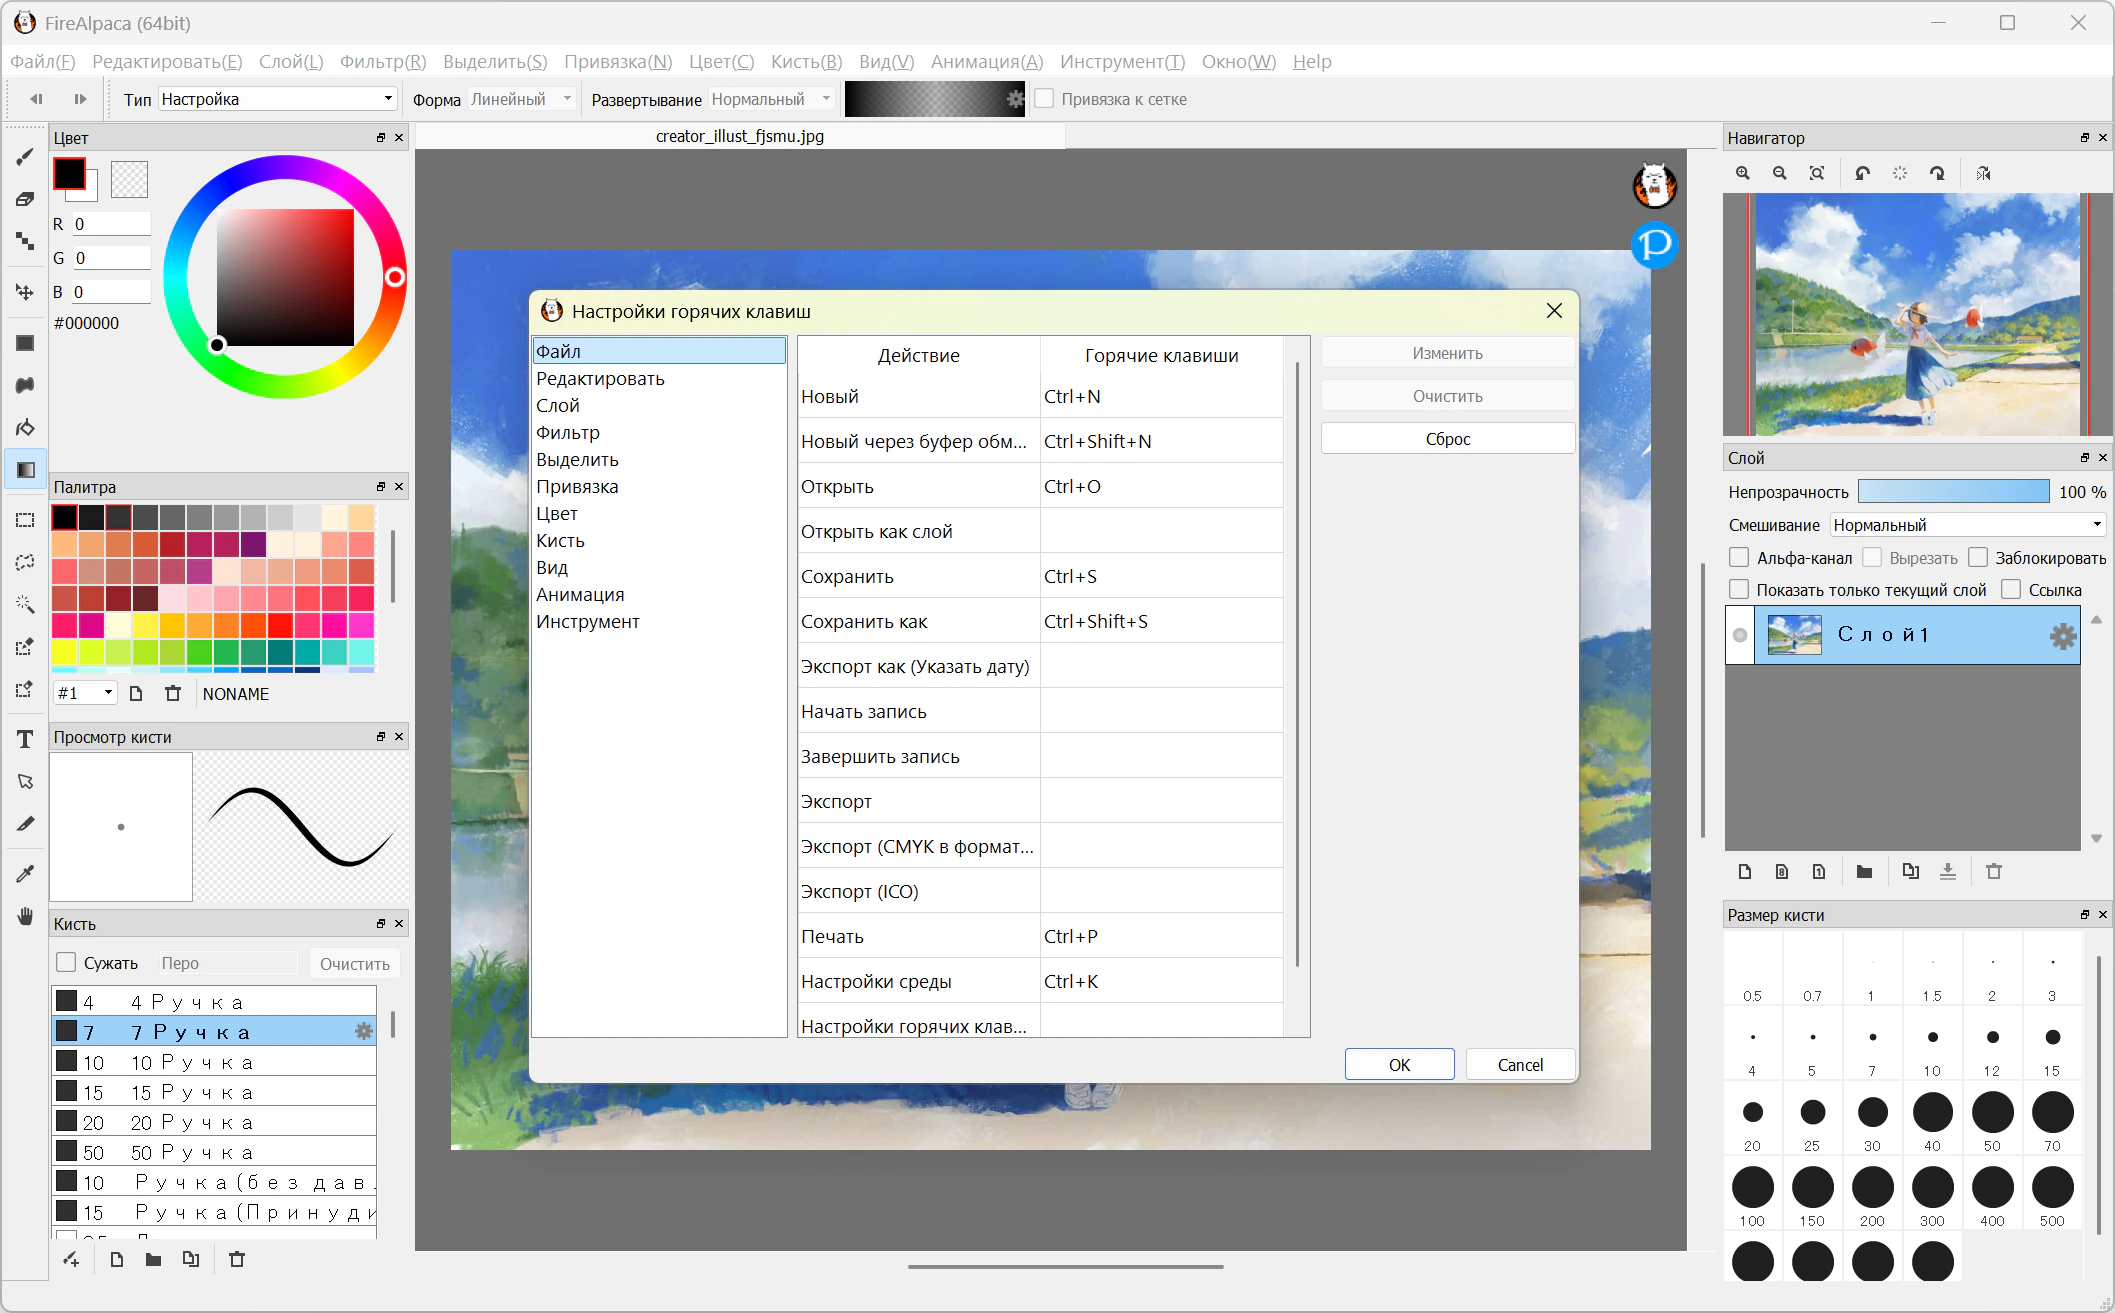Select Кисть category in hotkey list
This screenshot has width=2115, height=1313.
coord(560,541)
